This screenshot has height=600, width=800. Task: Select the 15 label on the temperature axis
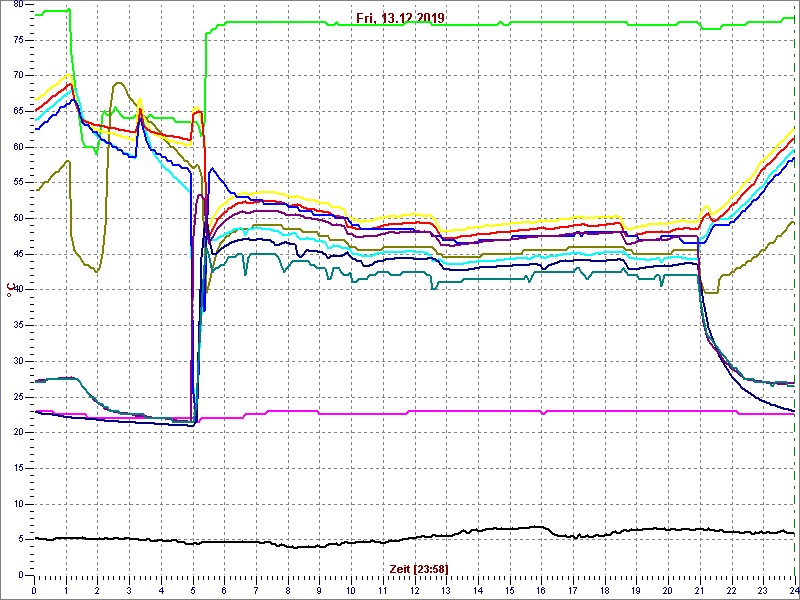(x=17, y=468)
